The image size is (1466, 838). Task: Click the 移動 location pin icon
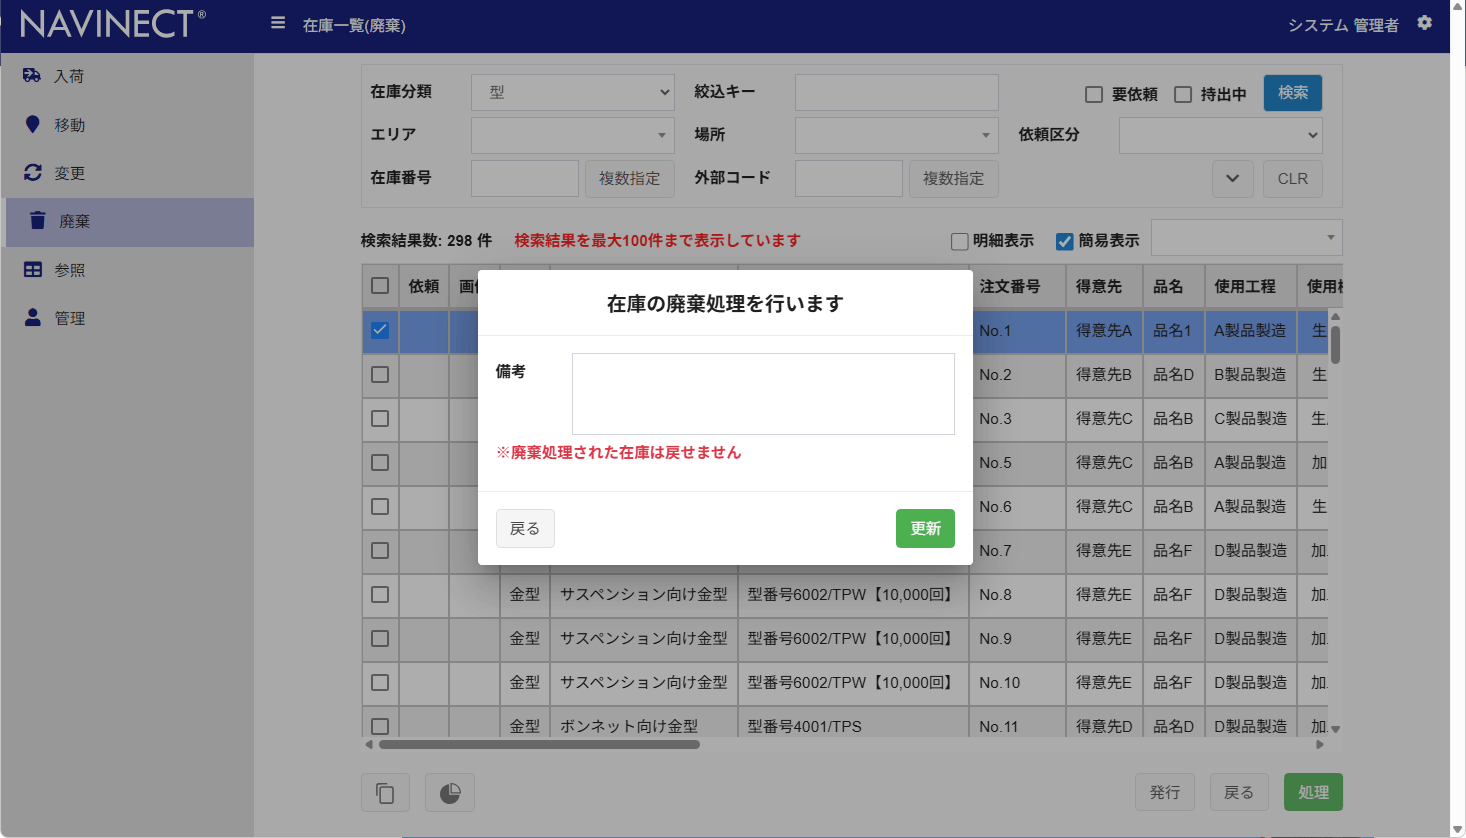pos(32,124)
